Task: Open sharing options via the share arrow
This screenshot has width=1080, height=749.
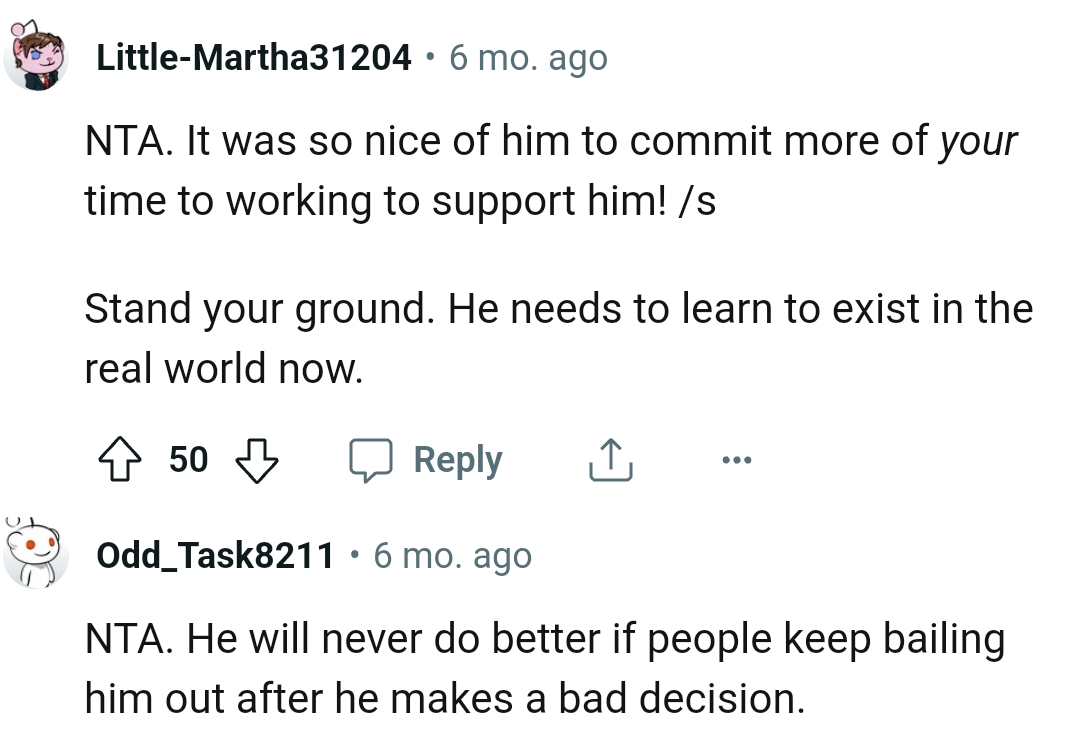Action: 611,459
